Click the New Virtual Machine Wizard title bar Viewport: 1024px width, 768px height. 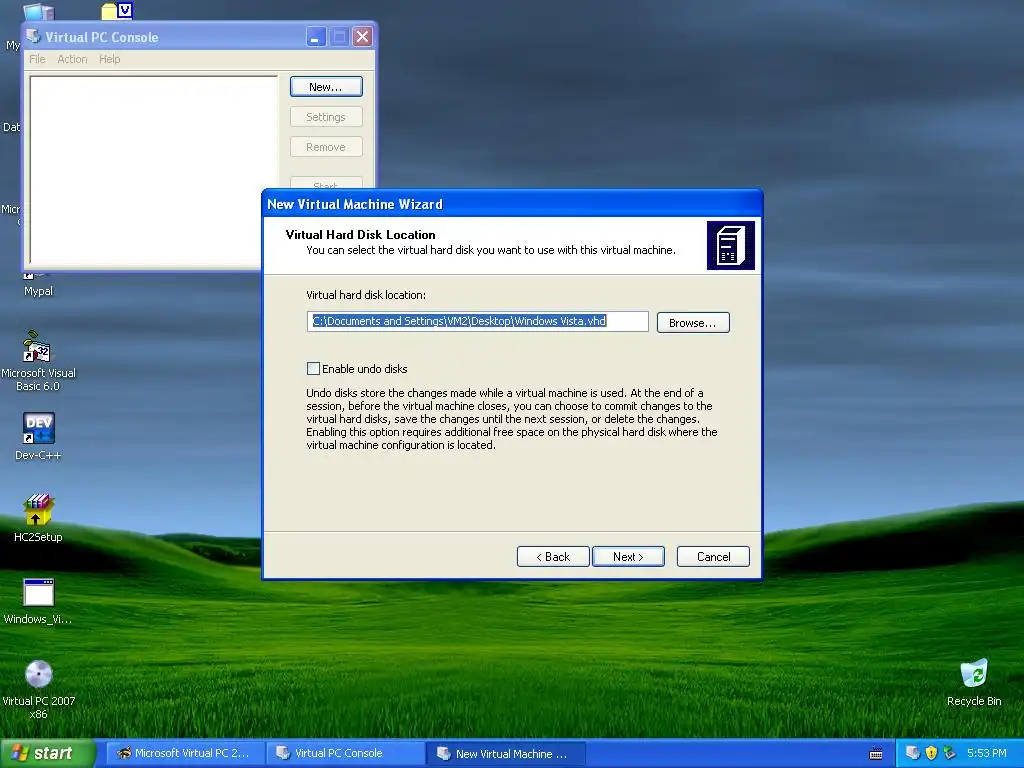point(511,204)
